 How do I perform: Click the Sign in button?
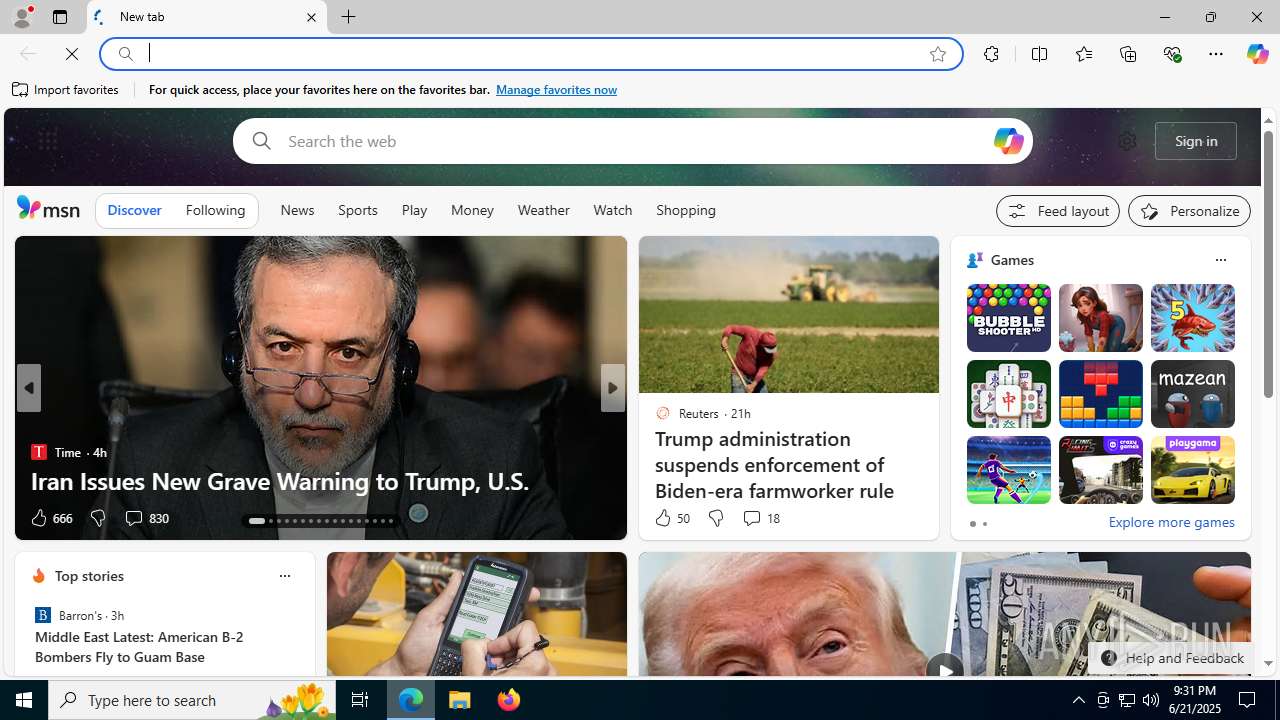[x=1195, y=141]
